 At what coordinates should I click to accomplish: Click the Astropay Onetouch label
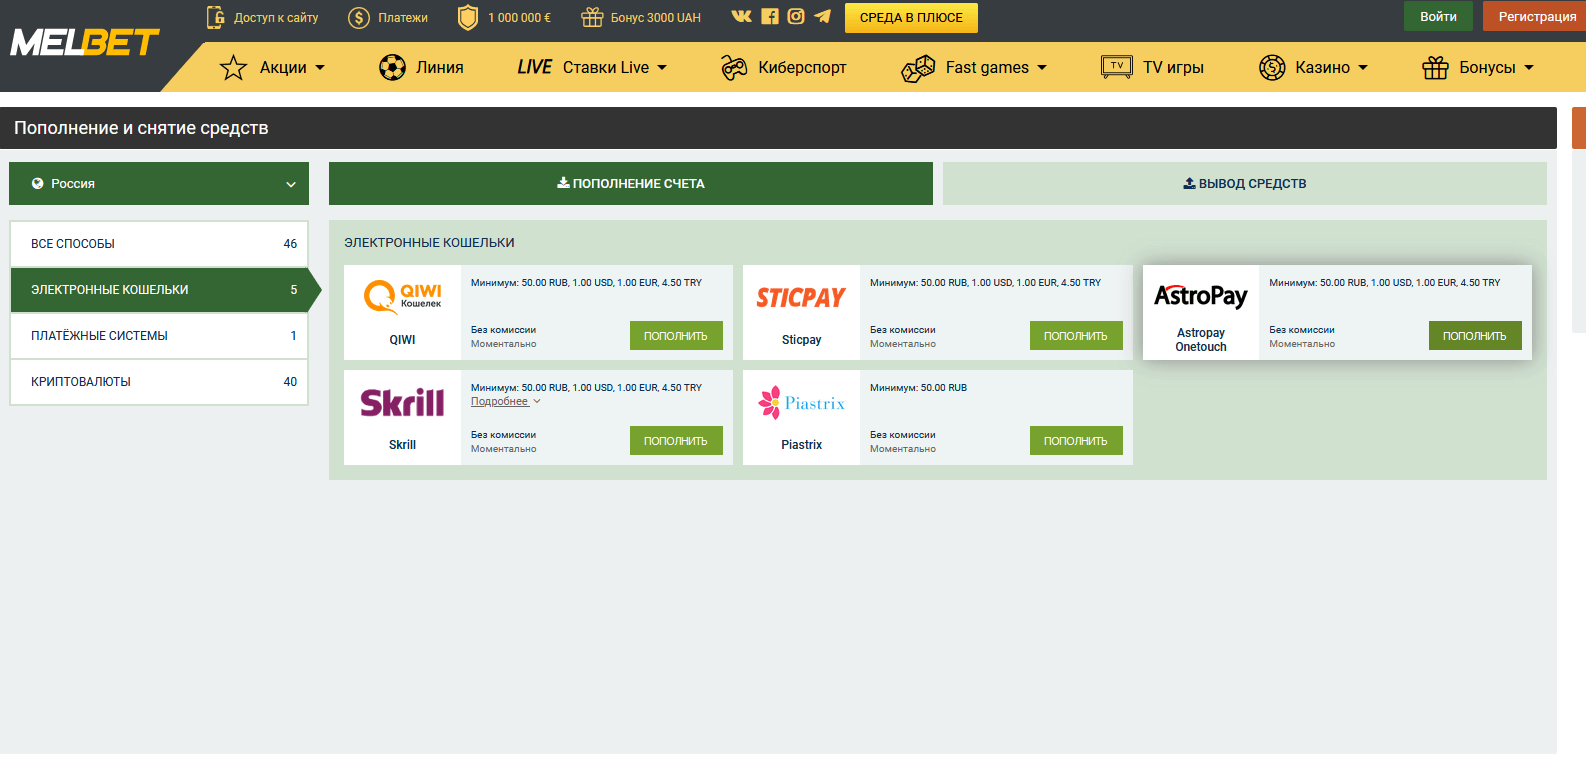[x=1201, y=340]
